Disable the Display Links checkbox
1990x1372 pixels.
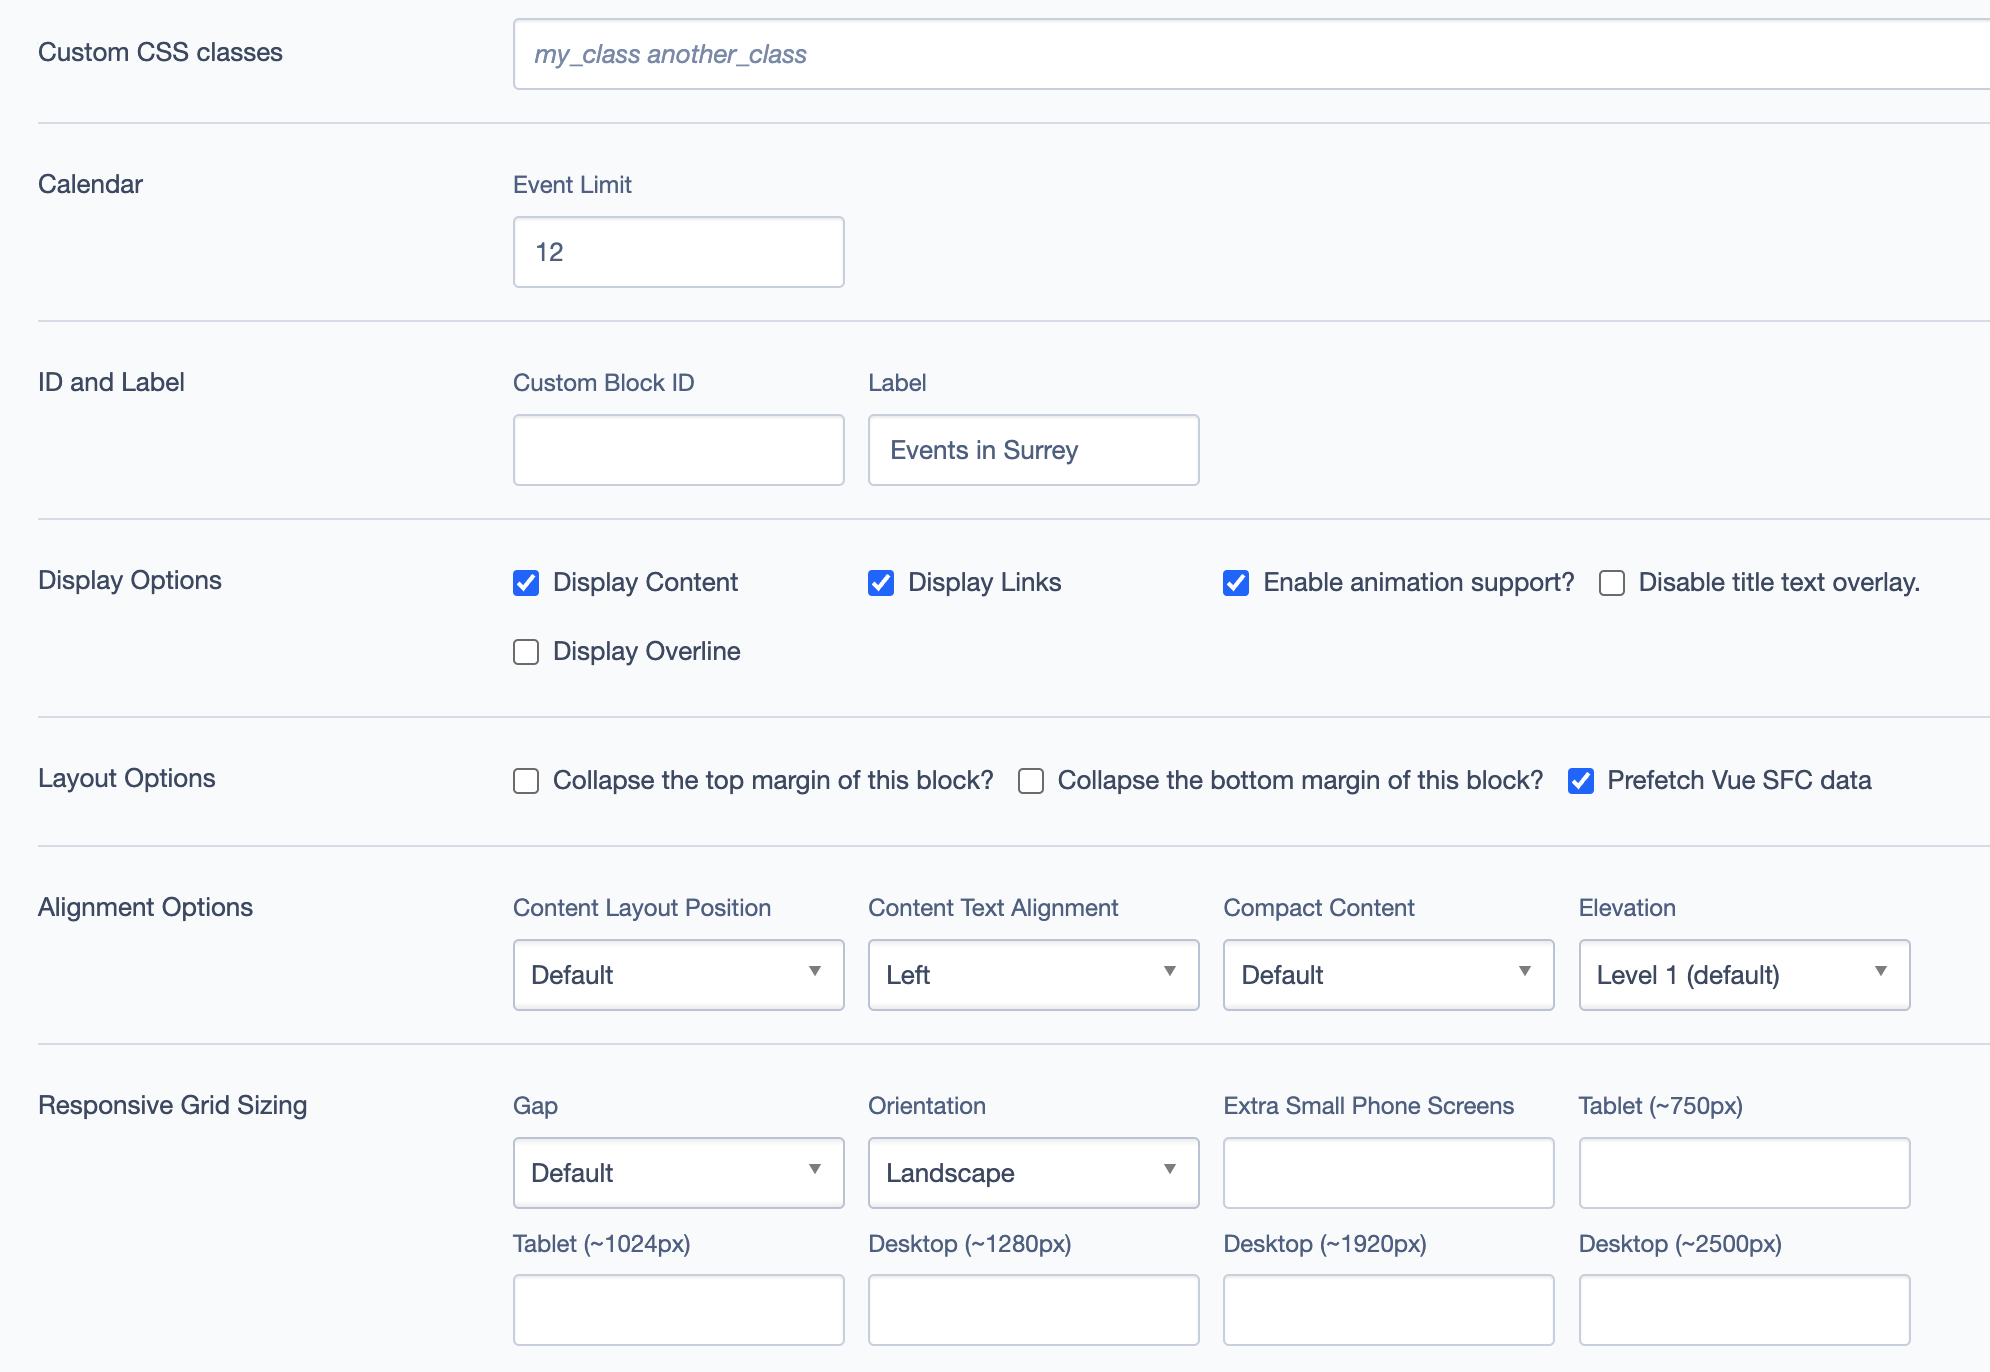pyautogui.click(x=881, y=583)
